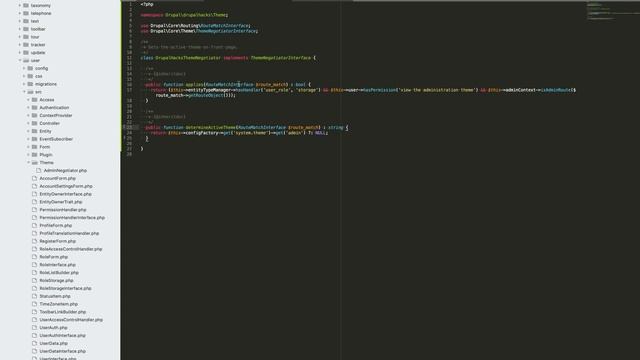Expand the Authentication folder arrow
The image size is (640, 360).
click(x=29, y=107)
